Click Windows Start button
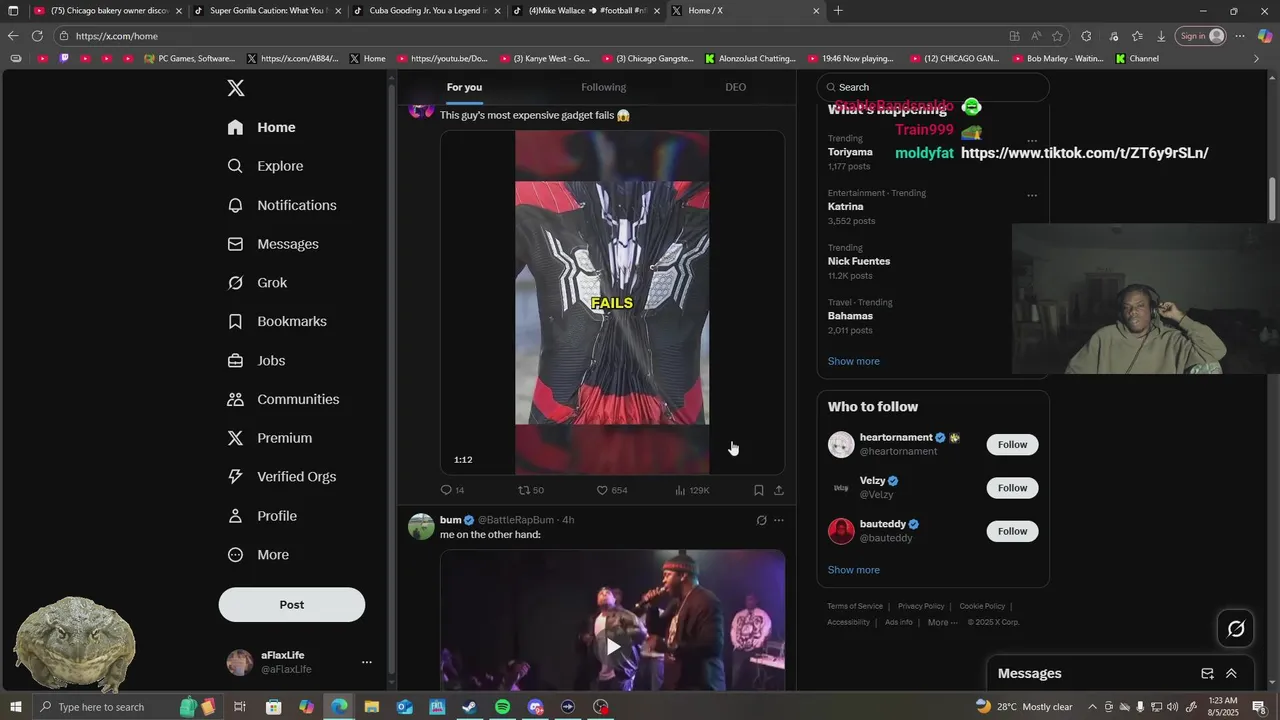 [x=16, y=707]
